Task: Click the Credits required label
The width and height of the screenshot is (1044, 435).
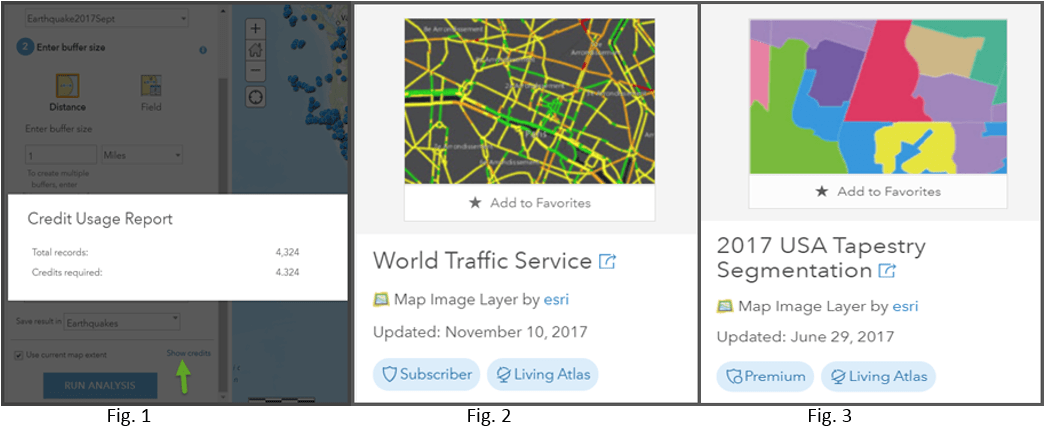Action: pos(67,272)
